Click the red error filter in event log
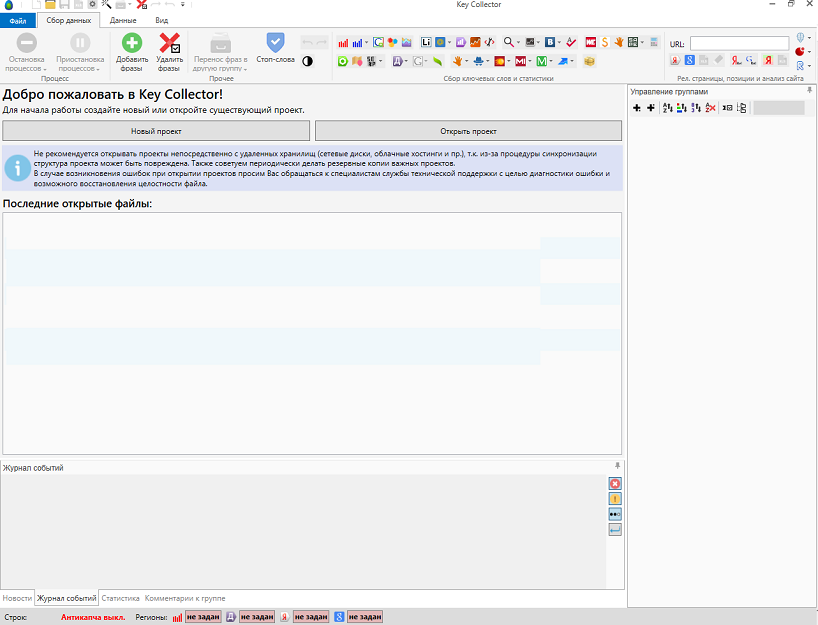The width and height of the screenshot is (818, 625). pyautogui.click(x=615, y=484)
